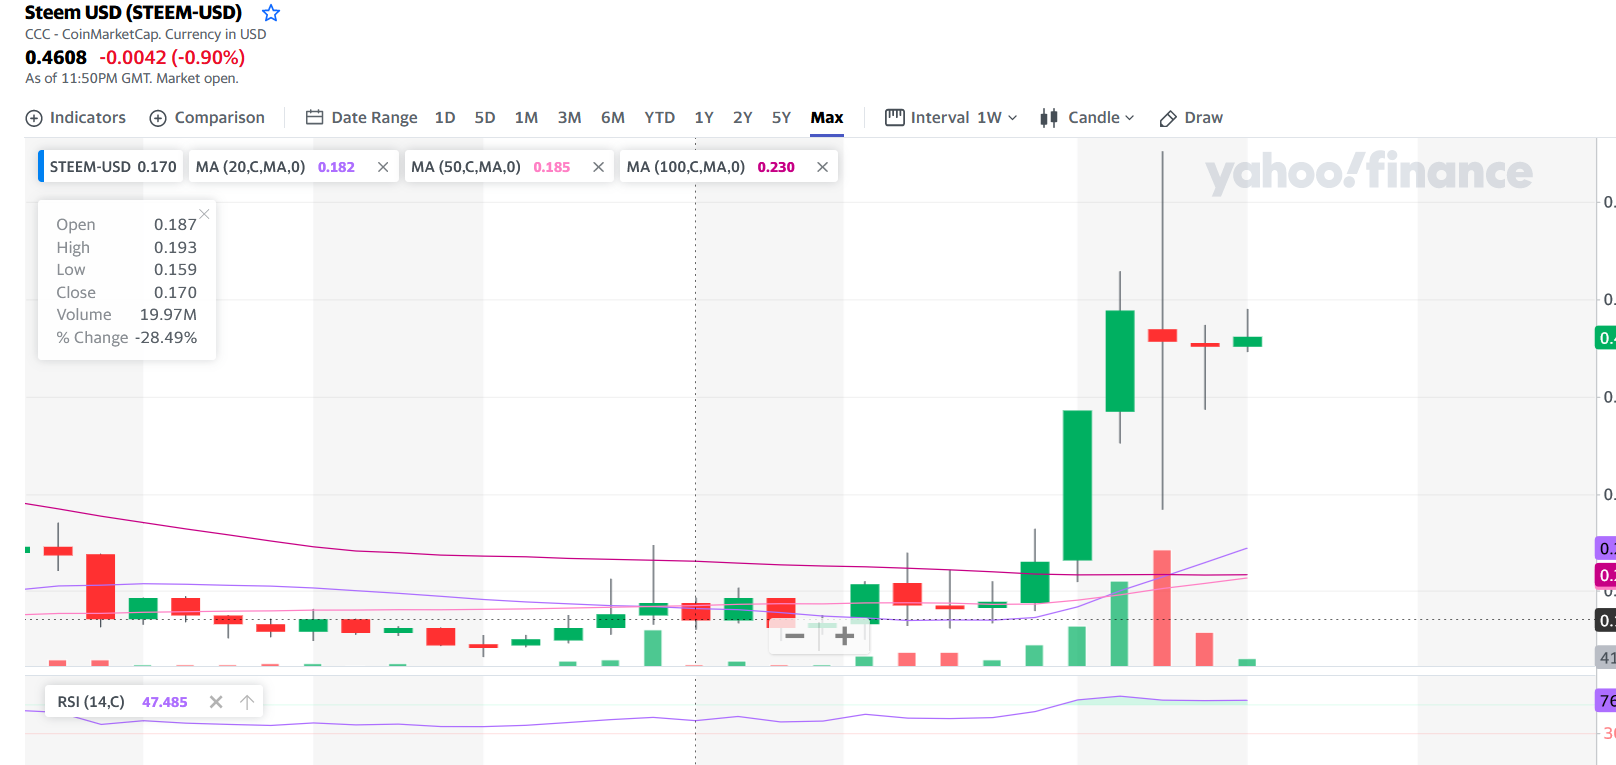Viewport: 1616px width, 765px height.
Task: Remove the MA (100,C,MA,0) indicator
Action: point(823,167)
